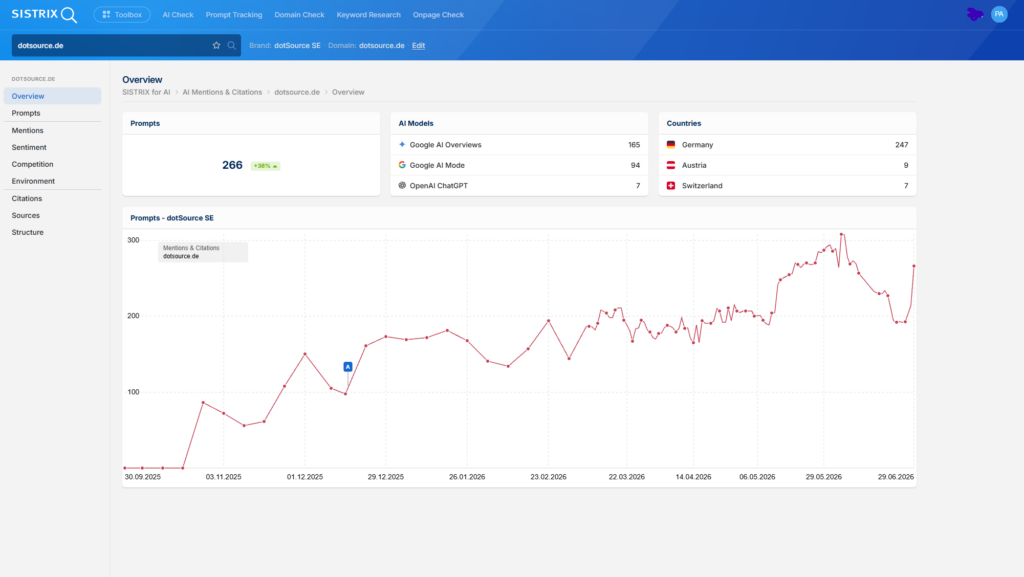Click the 29.12.2025 axis date
This screenshot has width=1024, height=577.
(385, 477)
